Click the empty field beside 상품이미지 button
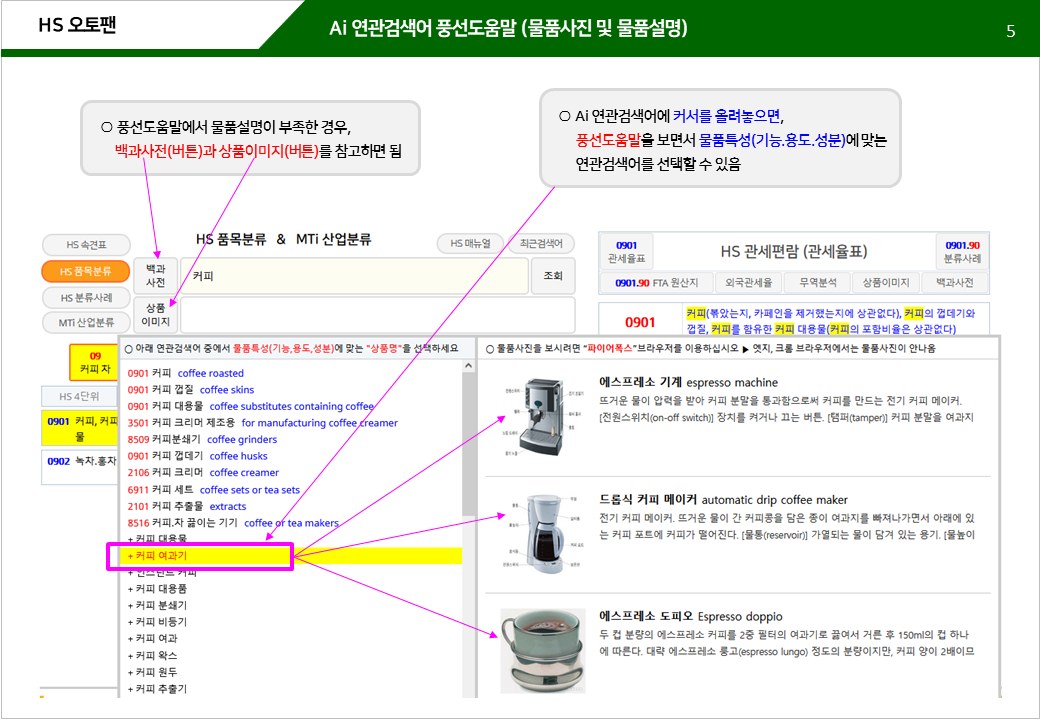The height and width of the screenshot is (720, 1040). (x=377, y=315)
